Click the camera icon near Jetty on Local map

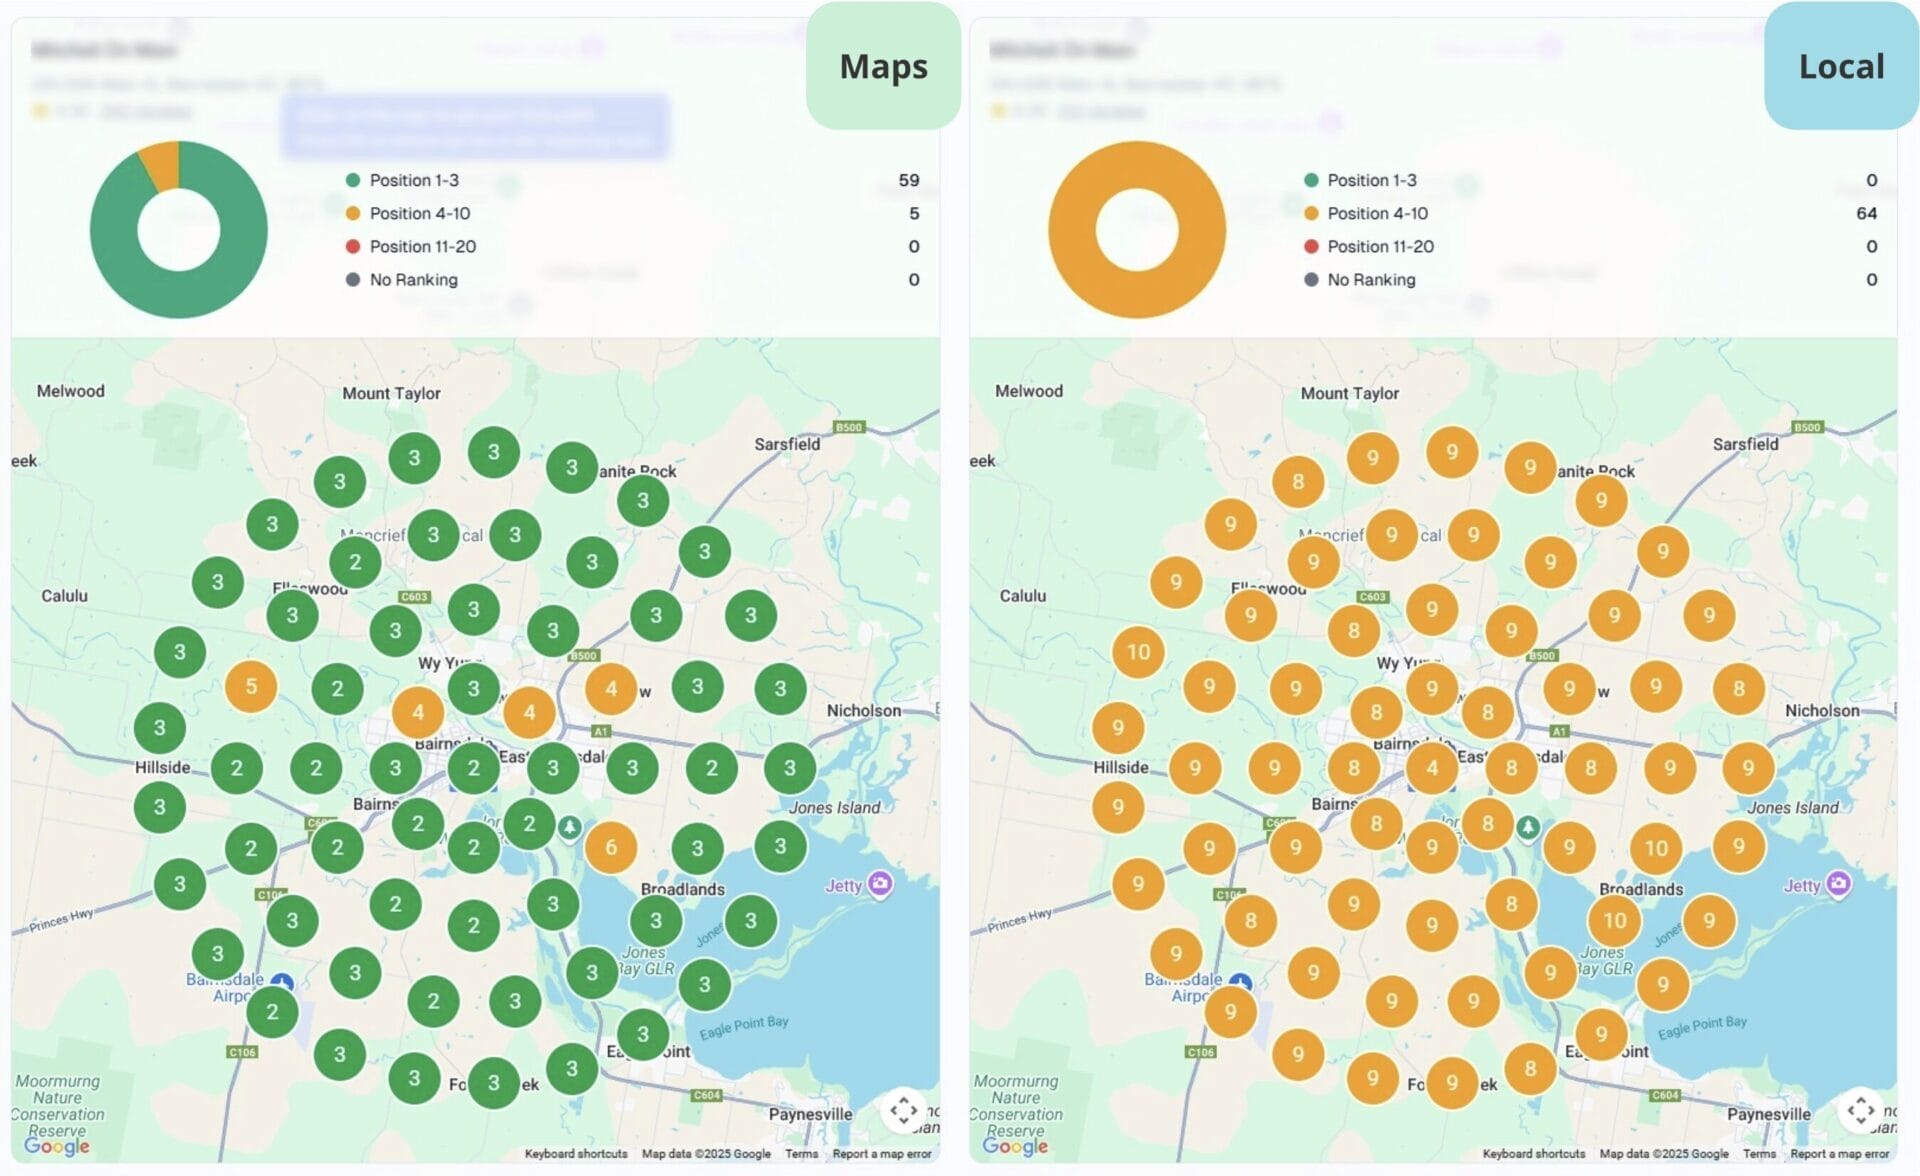pos(1840,882)
